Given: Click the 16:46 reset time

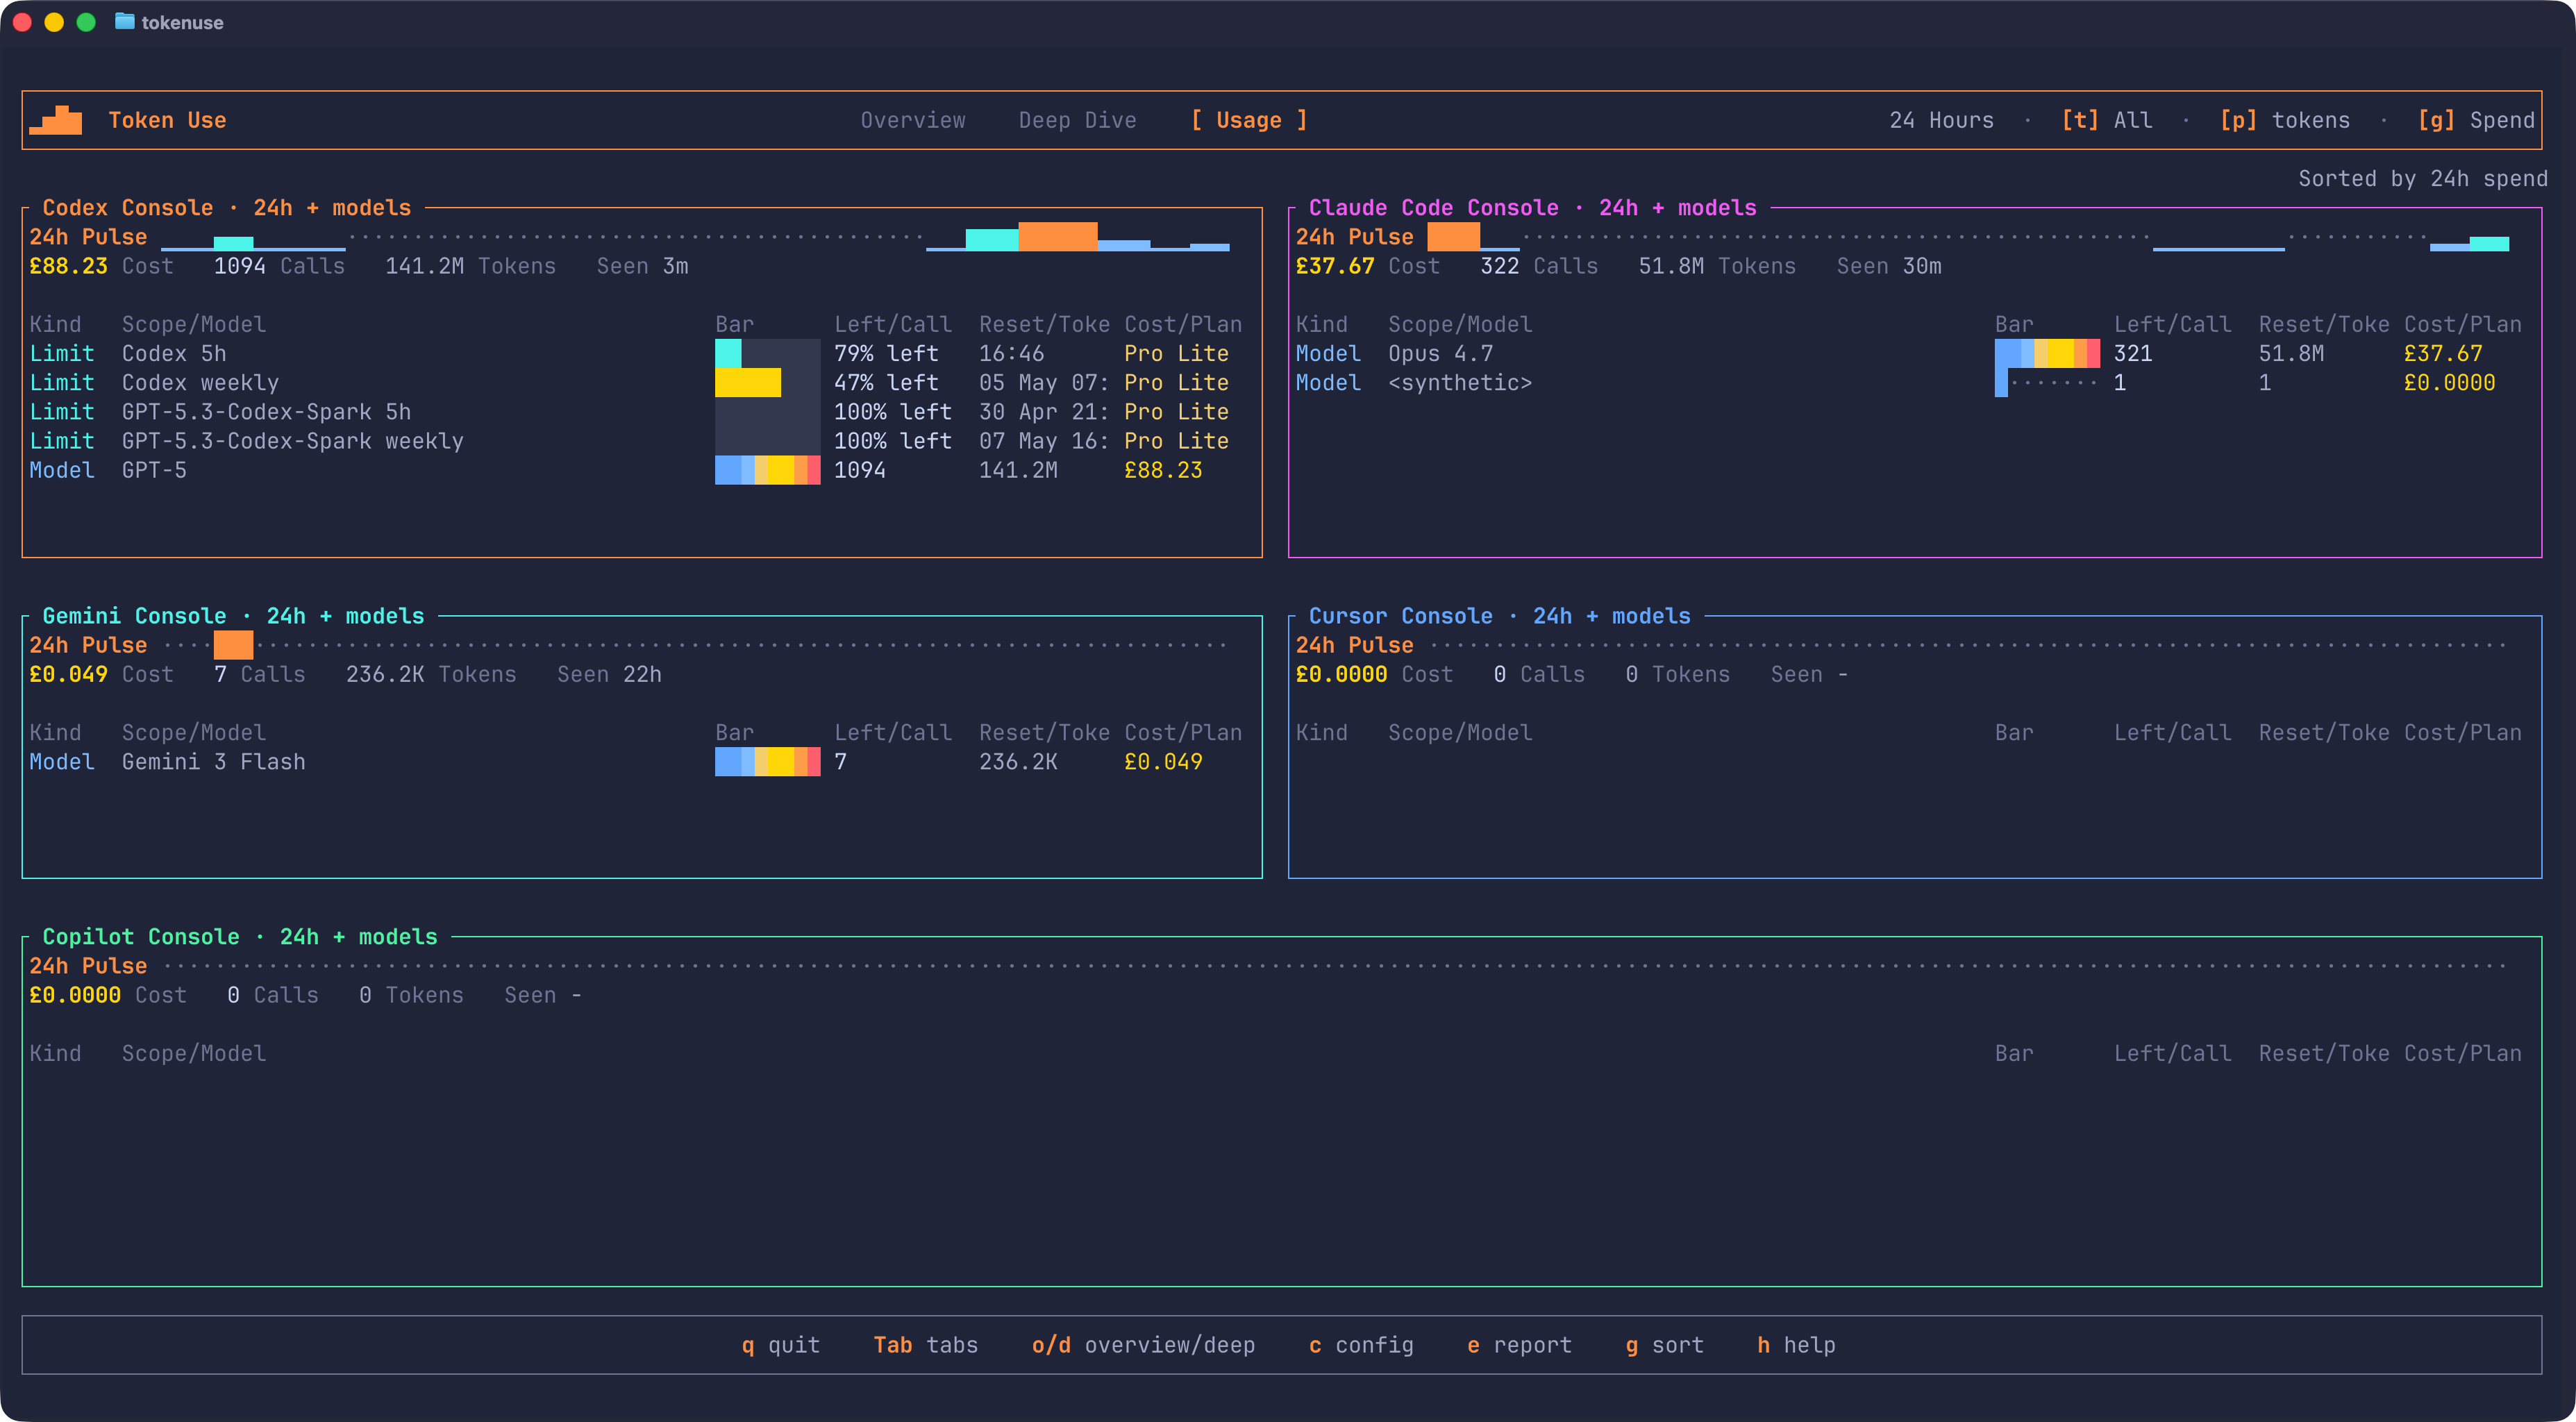Looking at the screenshot, I should coord(1011,353).
